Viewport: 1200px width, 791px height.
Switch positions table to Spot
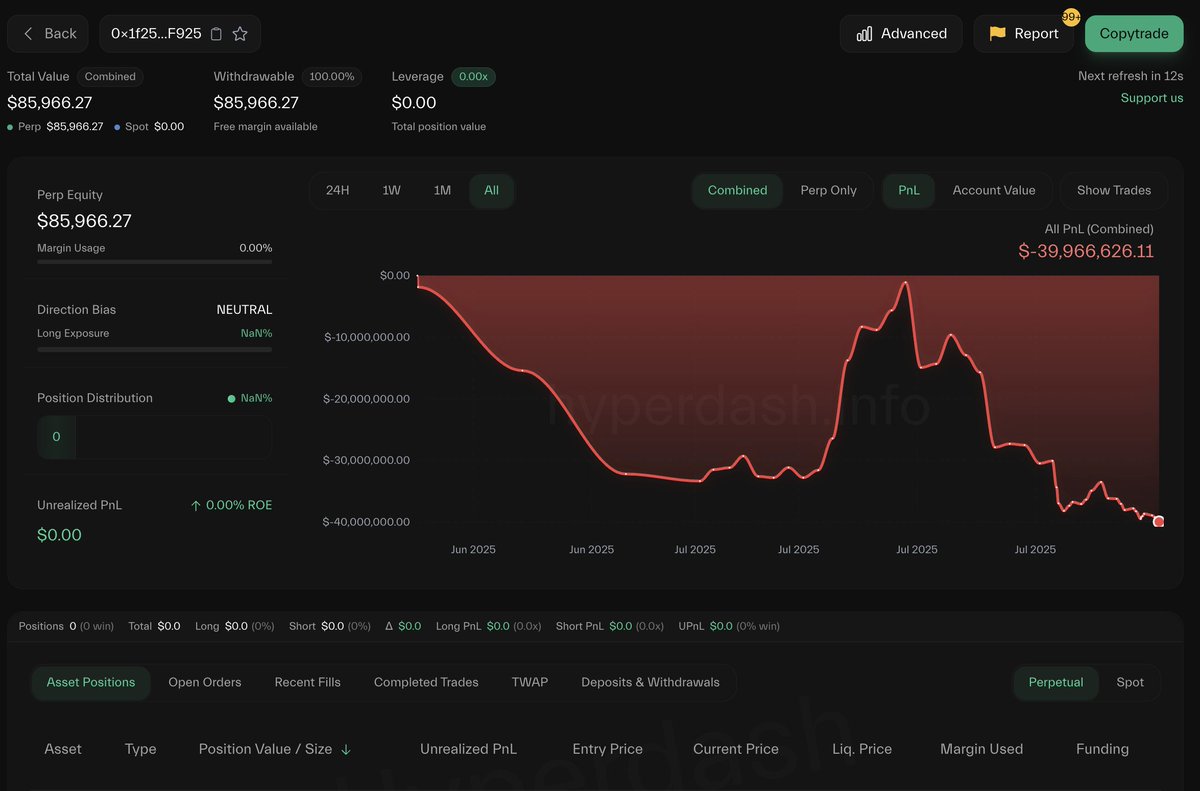[x=1130, y=682]
